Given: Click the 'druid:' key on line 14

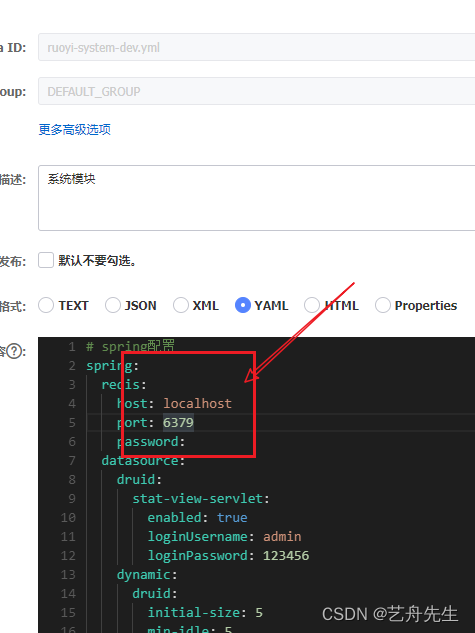Looking at the screenshot, I should pos(155,593).
